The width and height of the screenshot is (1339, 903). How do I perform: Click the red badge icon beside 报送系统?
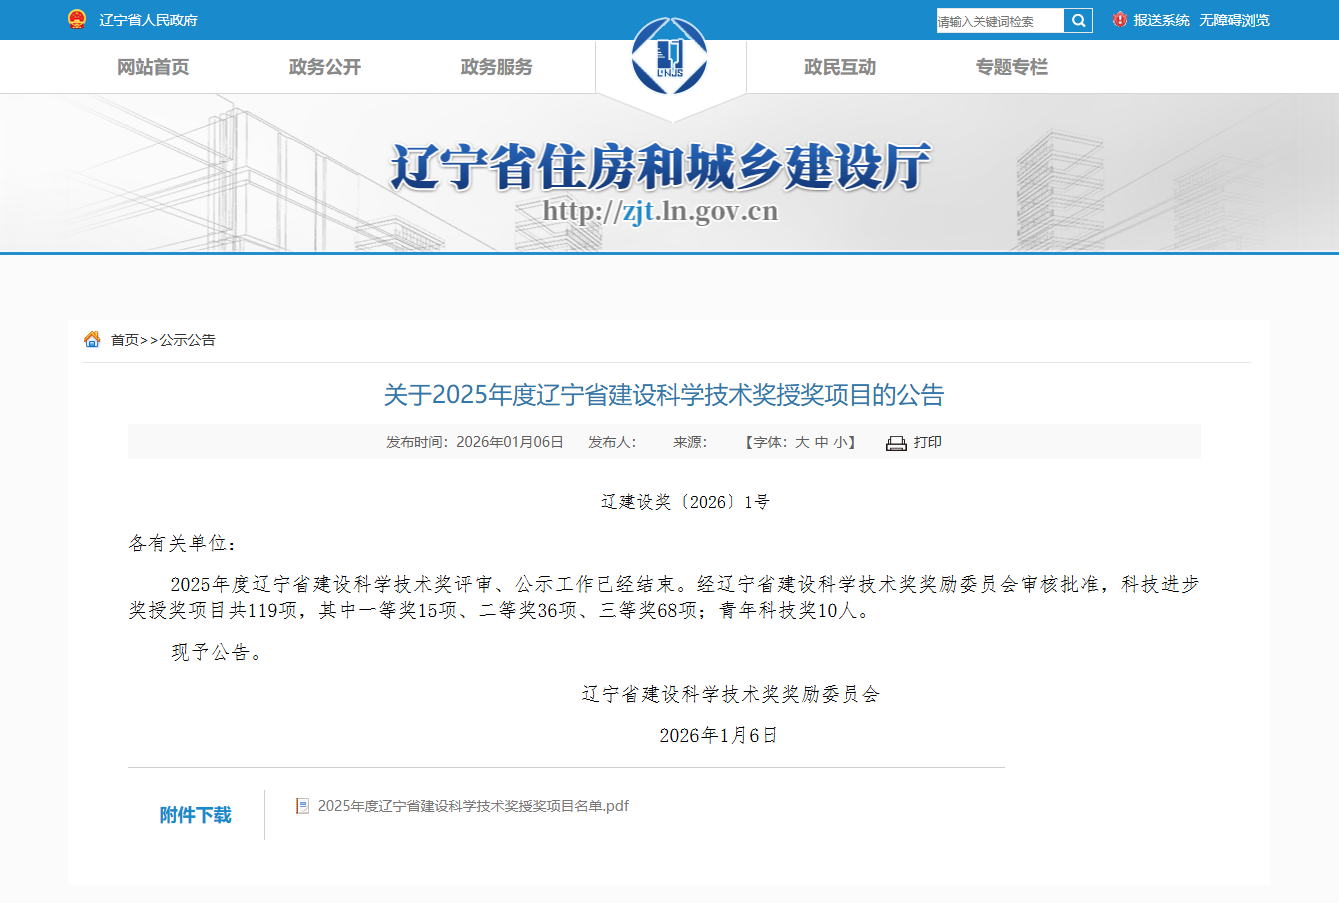1120,20
